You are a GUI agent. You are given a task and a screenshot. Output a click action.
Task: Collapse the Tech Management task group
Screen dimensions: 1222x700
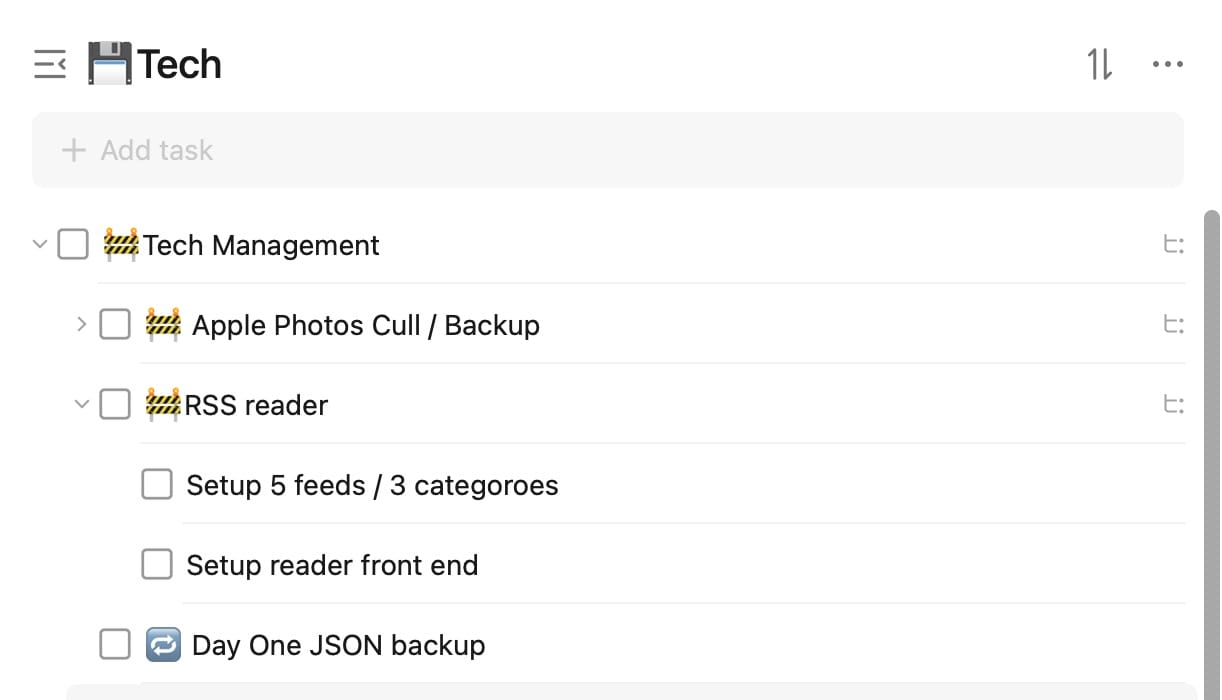(x=40, y=244)
